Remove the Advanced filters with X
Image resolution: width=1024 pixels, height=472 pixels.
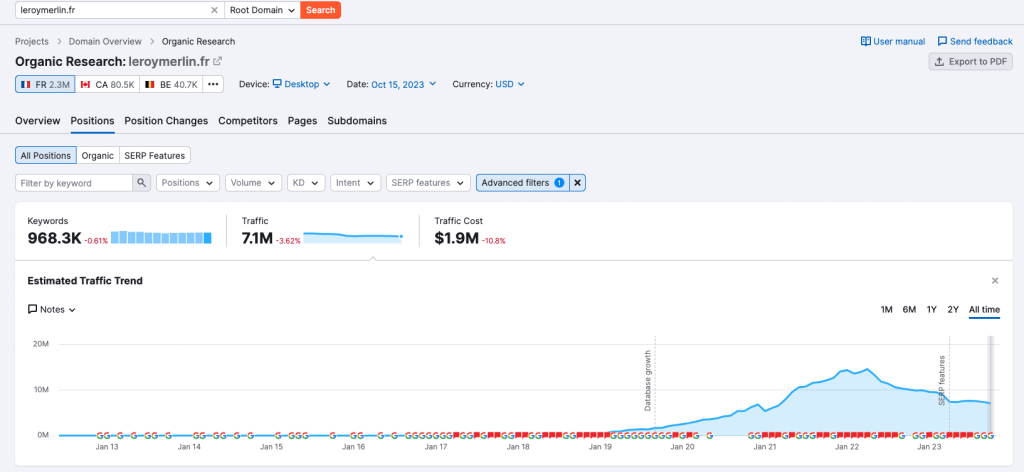577,183
